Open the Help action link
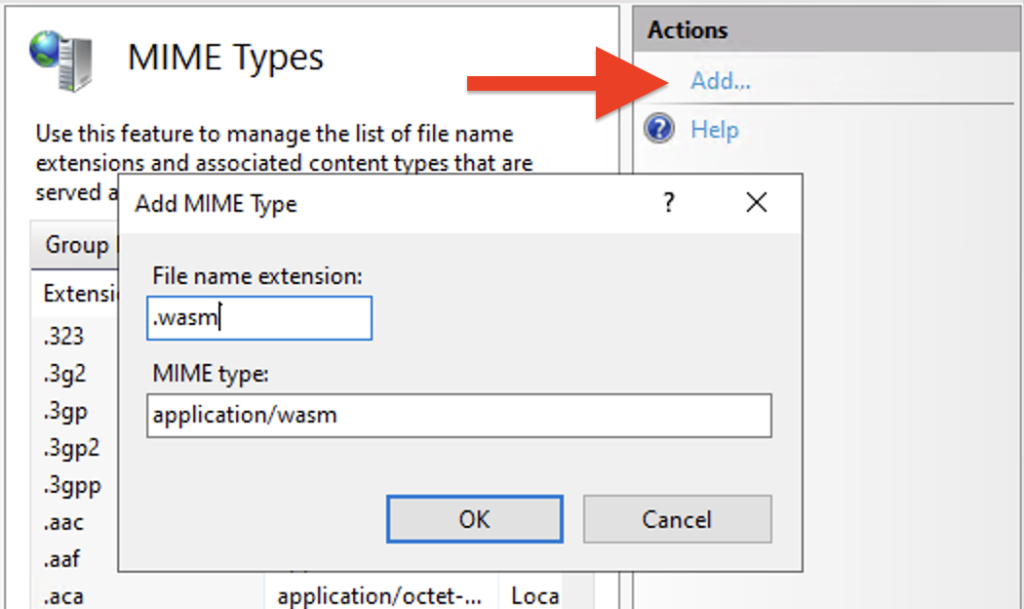This screenshot has height=609, width=1024. (x=714, y=129)
